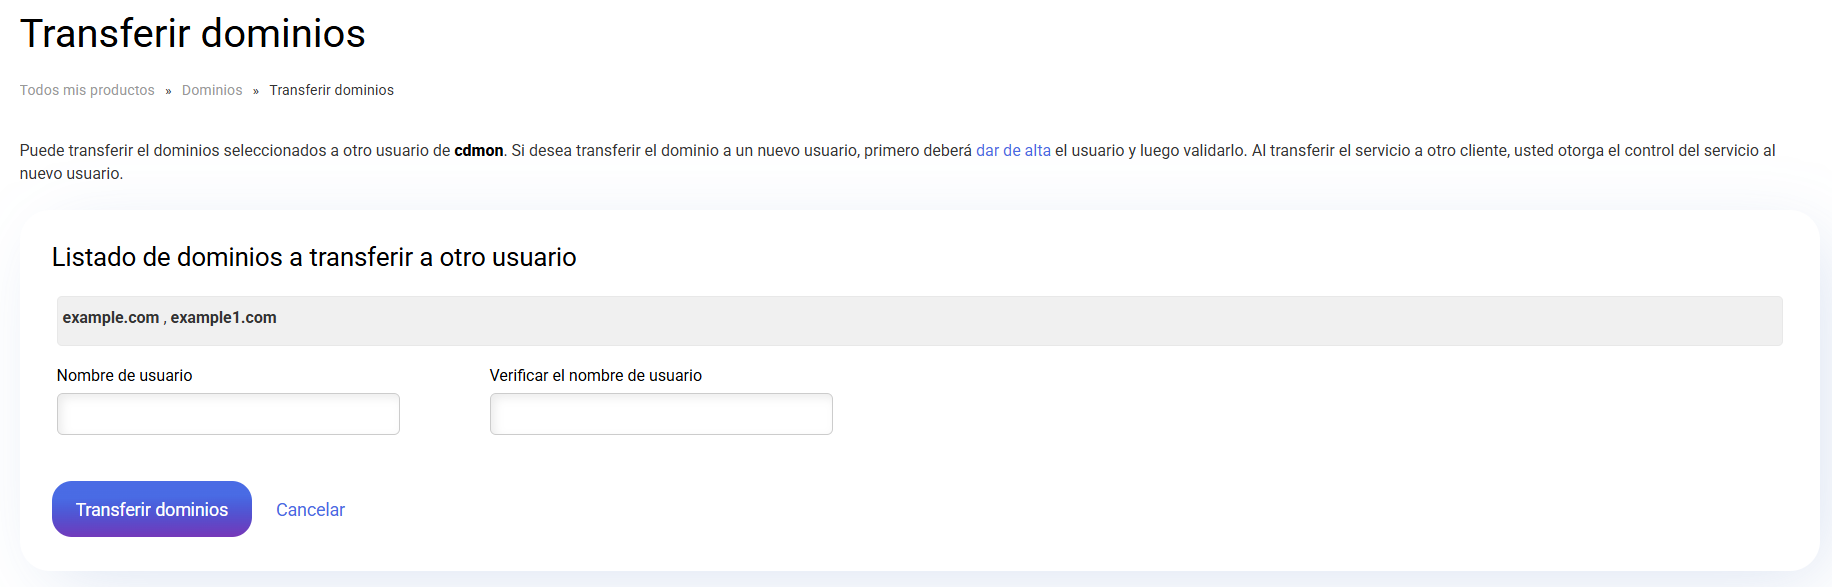Select example1.com in the domain list
This screenshot has width=1832, height=587.
[223, 318]
